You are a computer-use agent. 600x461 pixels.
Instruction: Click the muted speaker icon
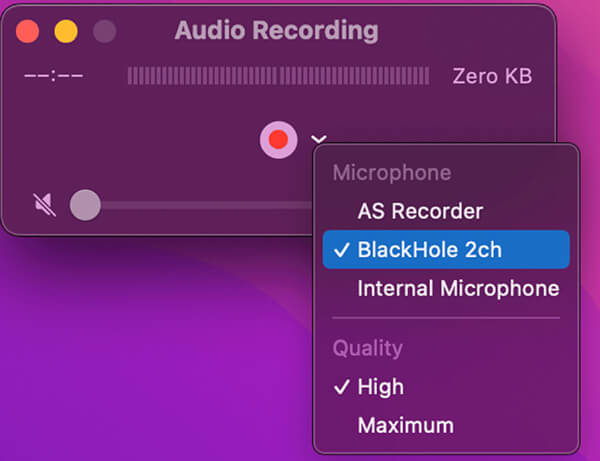(x=45, y=205)
